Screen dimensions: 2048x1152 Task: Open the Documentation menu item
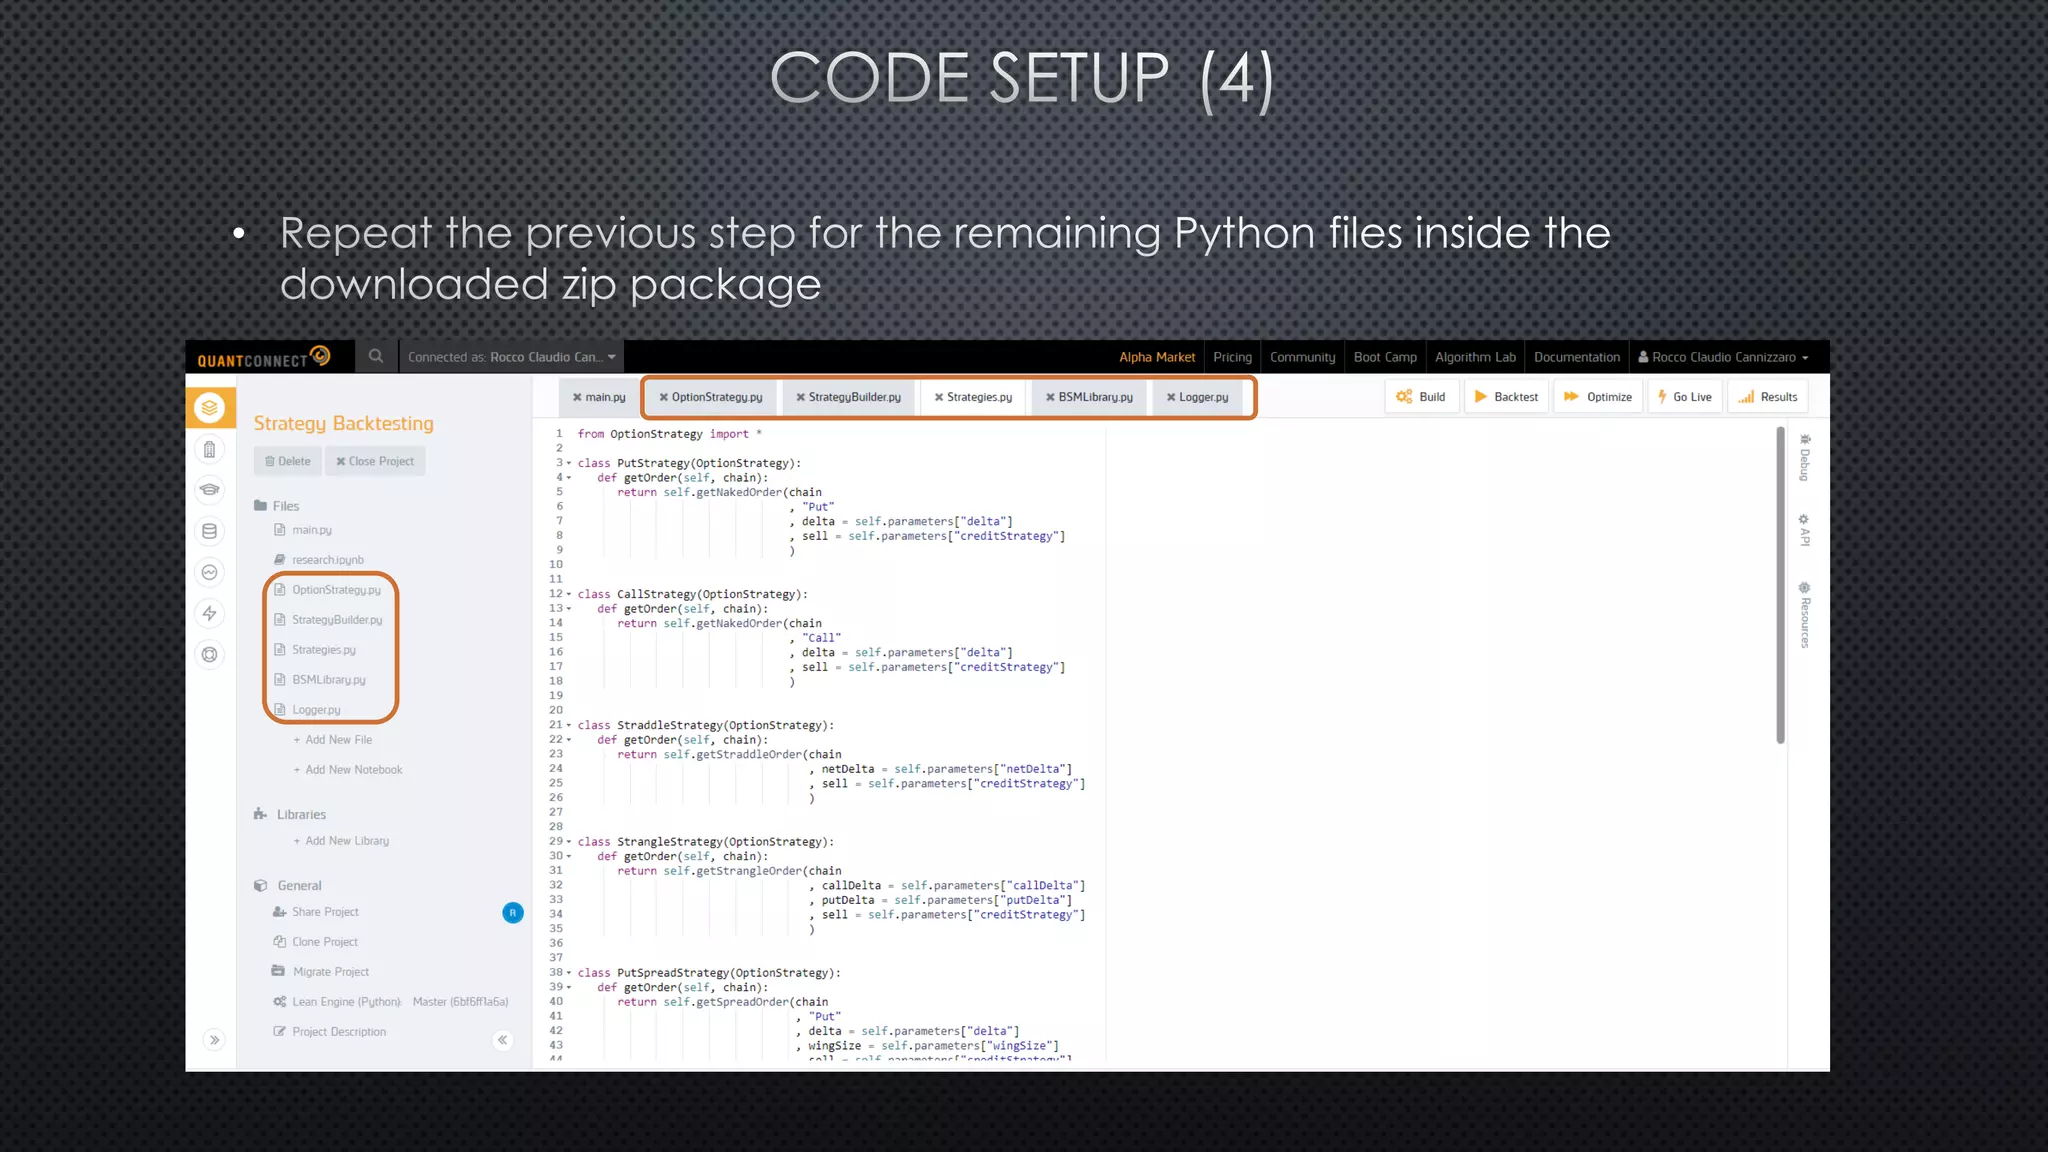coord(1576,357)
